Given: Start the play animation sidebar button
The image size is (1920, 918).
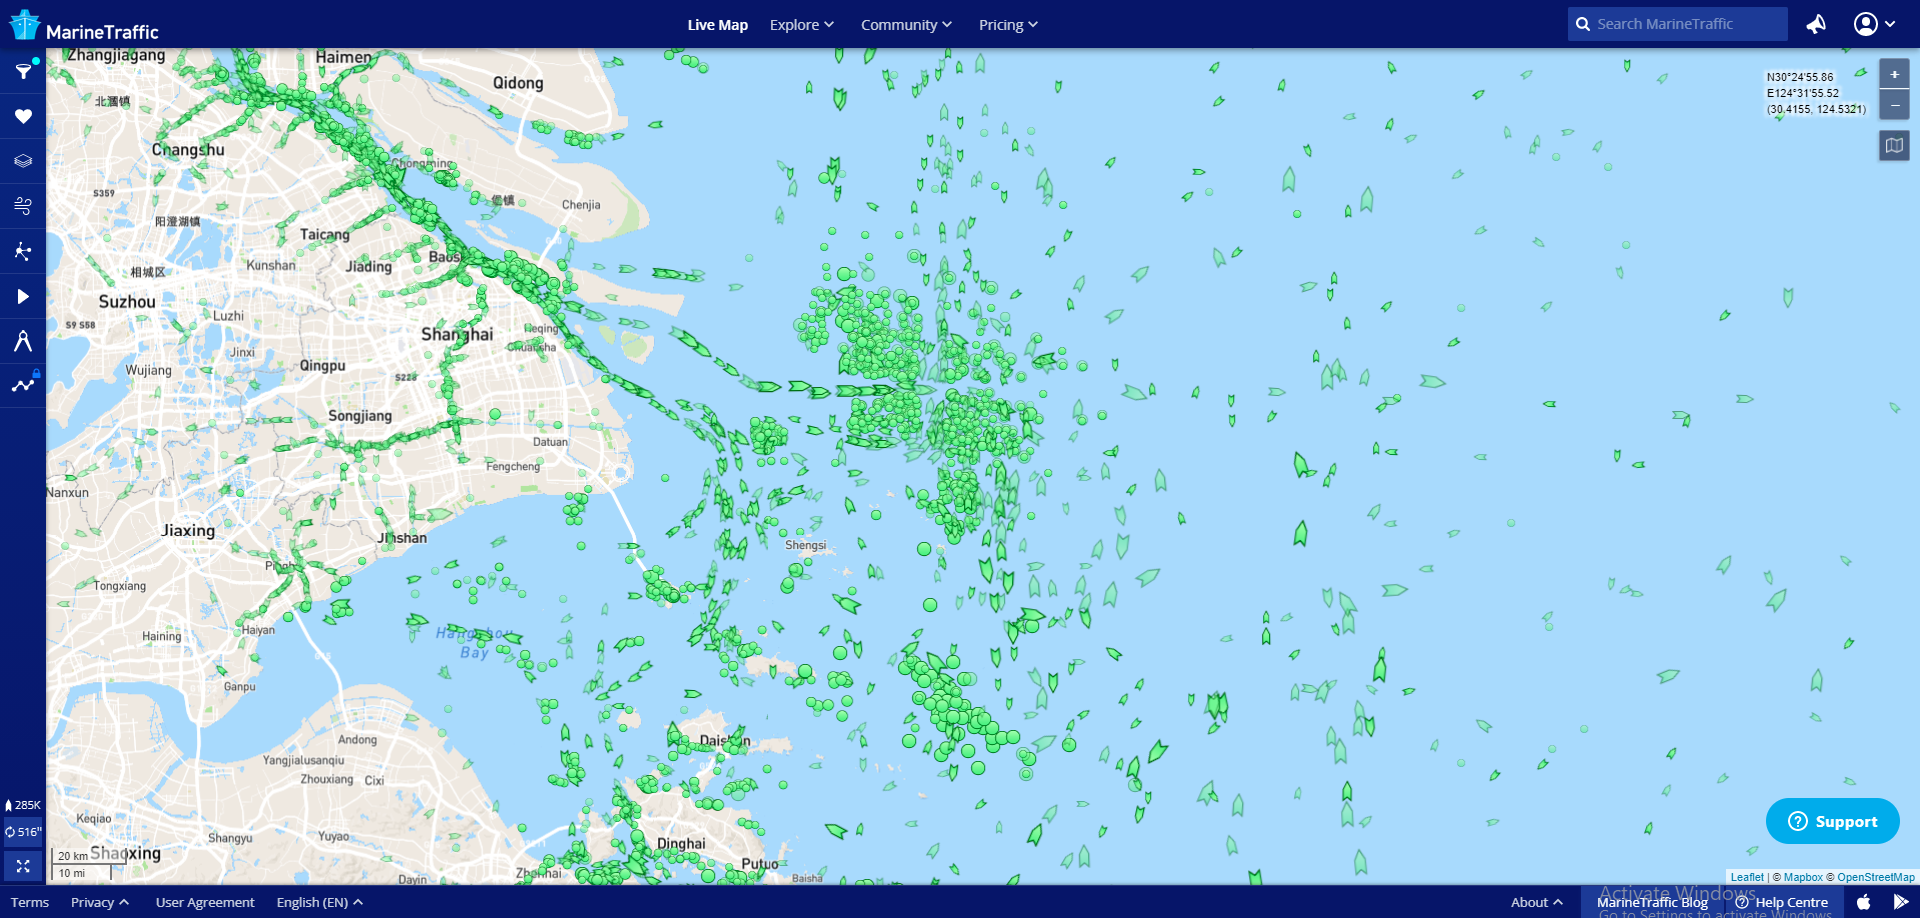Looking at the screenshot, I should [23, 296].
